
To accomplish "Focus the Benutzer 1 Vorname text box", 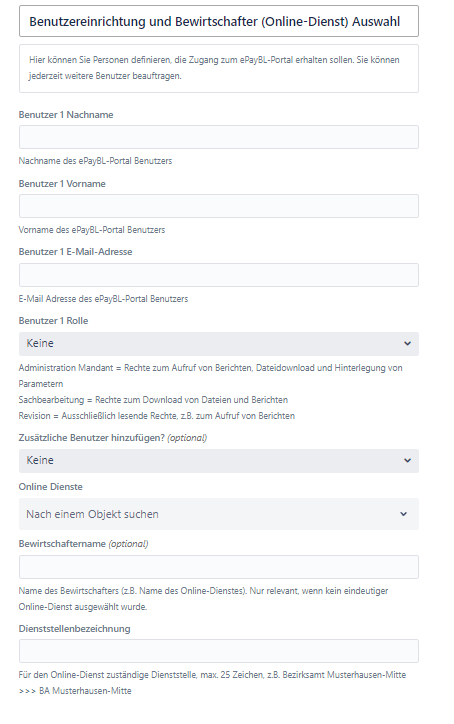I will [218, 206].
